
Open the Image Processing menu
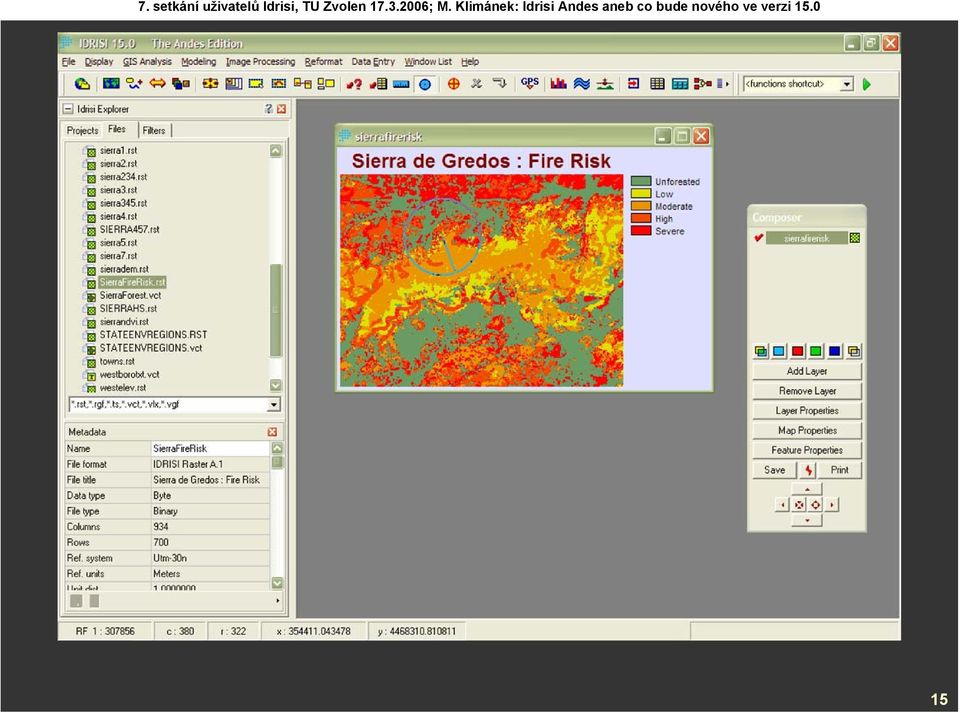[x=260, y=62]
